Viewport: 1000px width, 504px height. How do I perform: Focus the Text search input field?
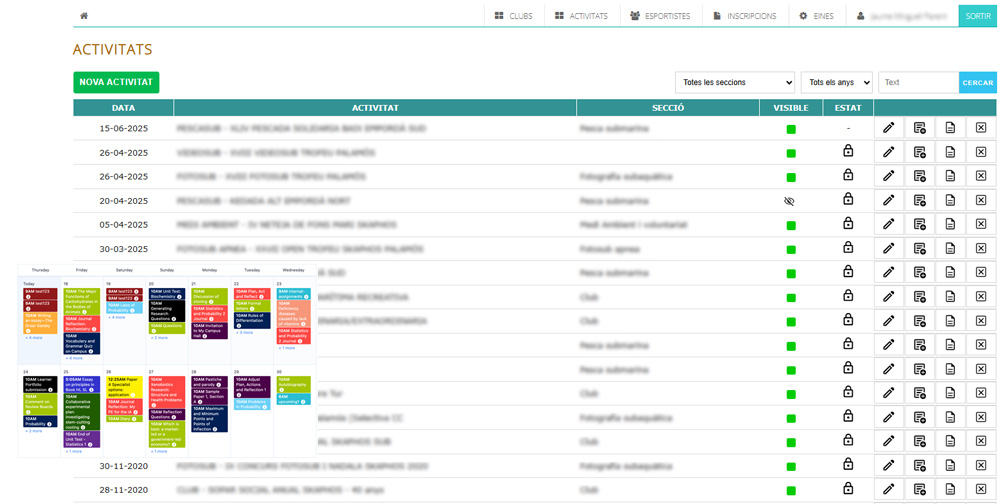coord(918,83)
